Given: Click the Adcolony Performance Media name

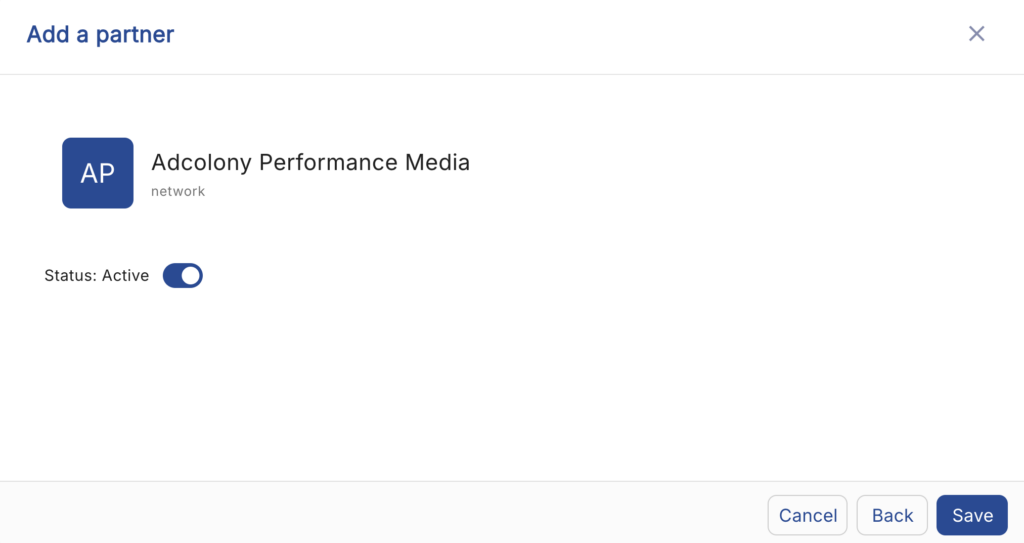Looking at the screenshot, I should (310, 162).
